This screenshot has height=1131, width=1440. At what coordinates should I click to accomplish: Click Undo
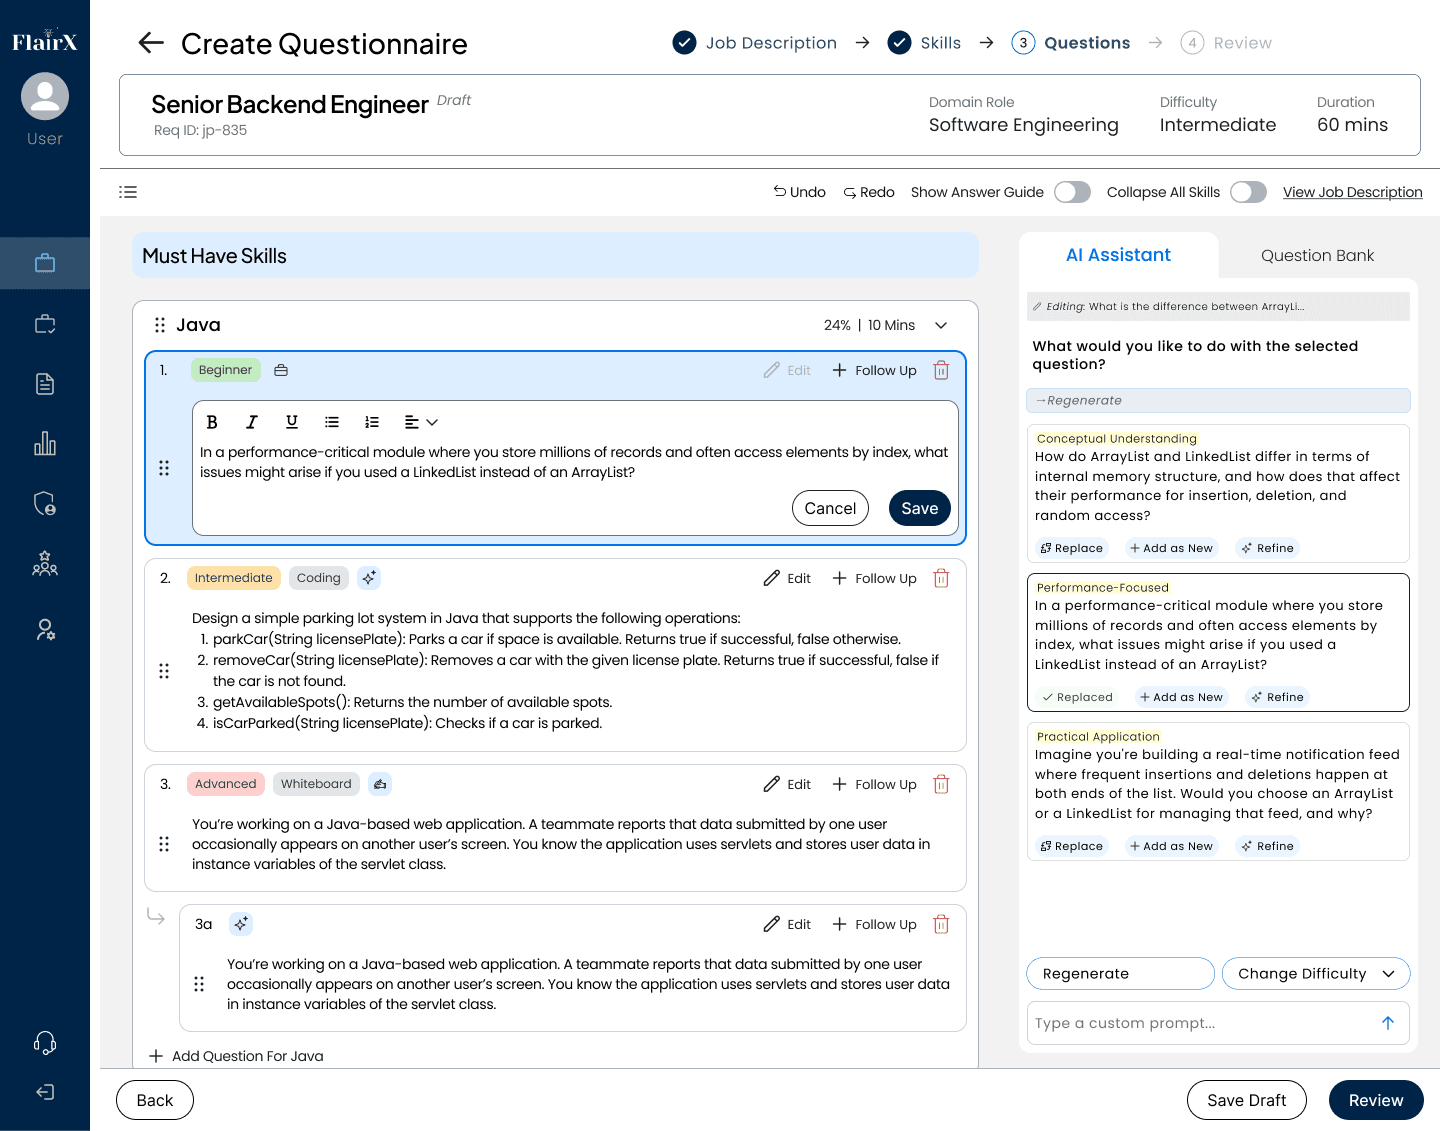pyautogui.click(x=799, y=192)
